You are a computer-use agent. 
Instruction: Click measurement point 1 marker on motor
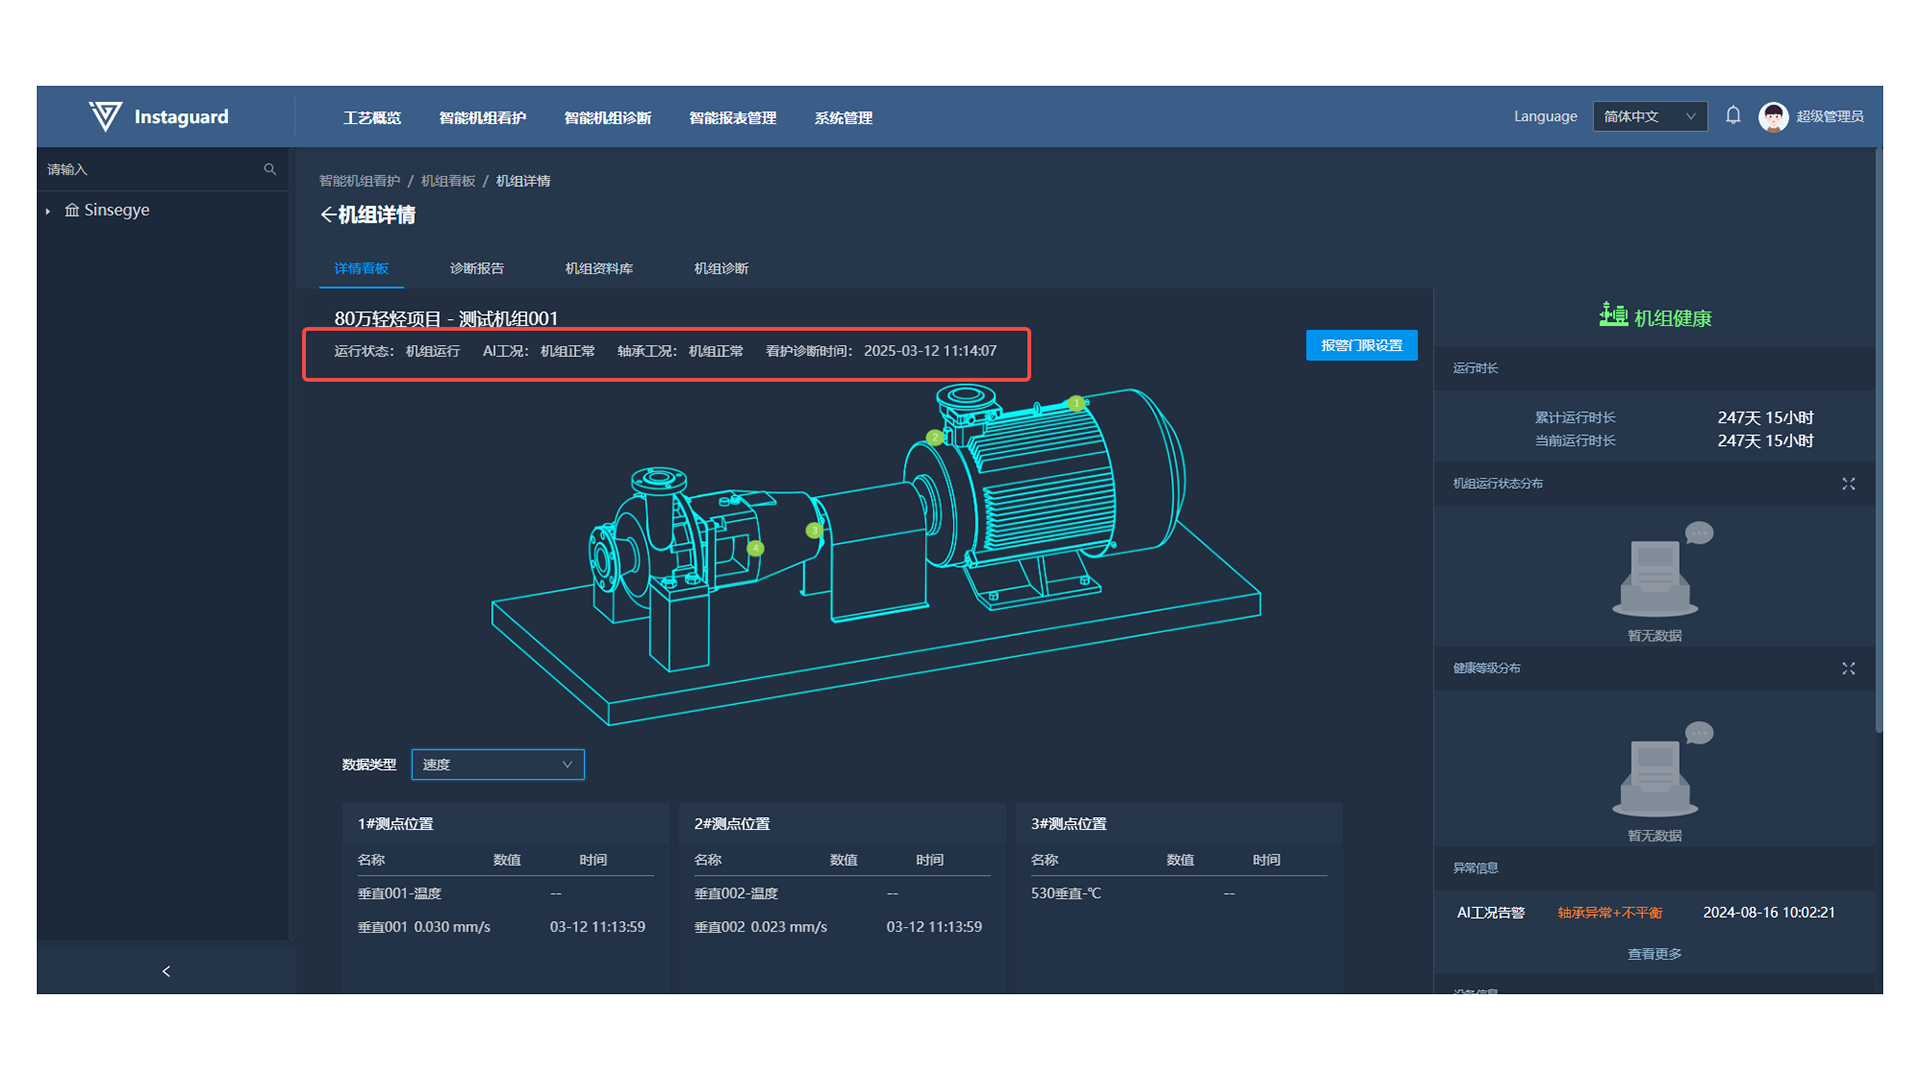1076,404
